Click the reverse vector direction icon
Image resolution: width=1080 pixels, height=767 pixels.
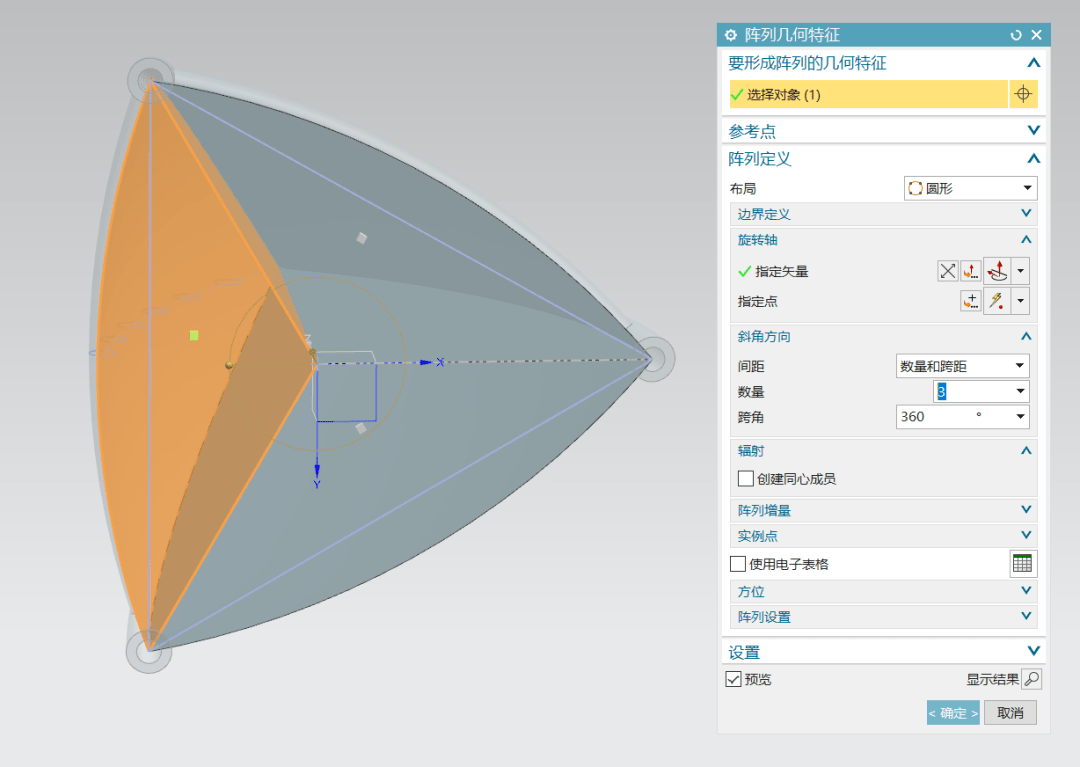tap(947, 271)
